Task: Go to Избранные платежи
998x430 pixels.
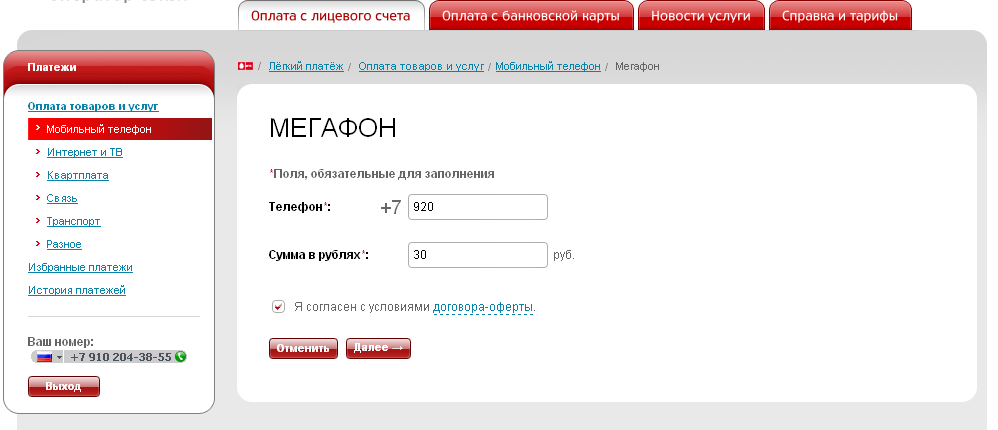Action: pos(80,267)
